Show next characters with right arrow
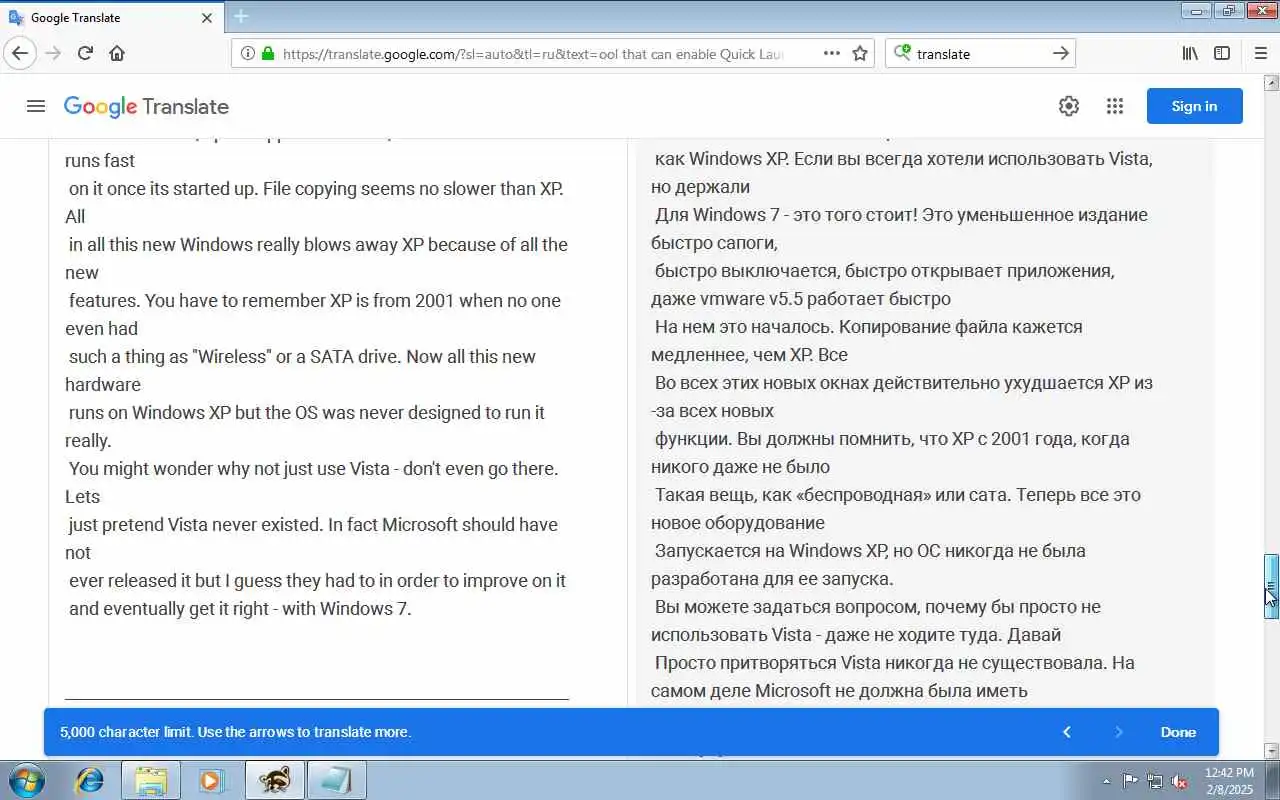Image resolution: width=1280 pixels, height=800 pixels. [1119, 732]
